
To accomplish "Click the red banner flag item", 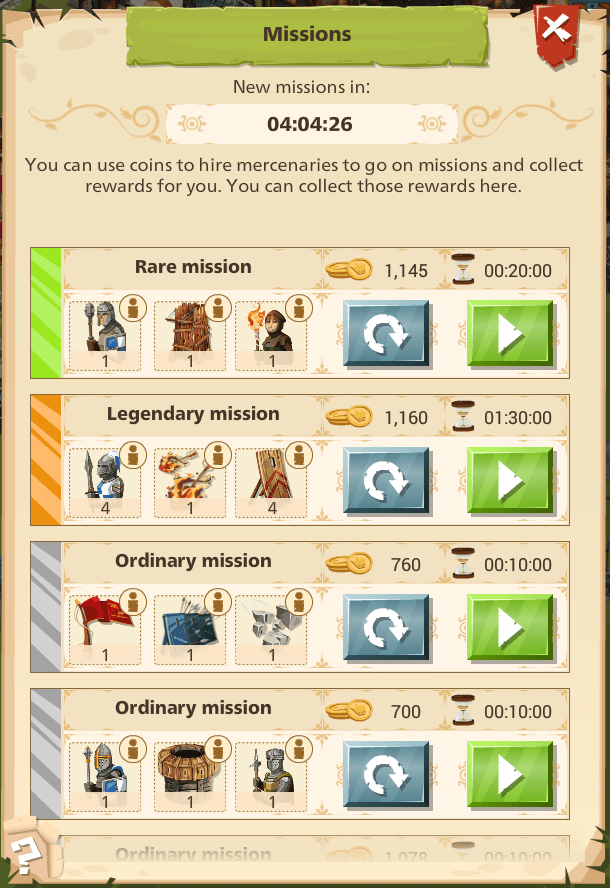I will (x=105, y=629).
